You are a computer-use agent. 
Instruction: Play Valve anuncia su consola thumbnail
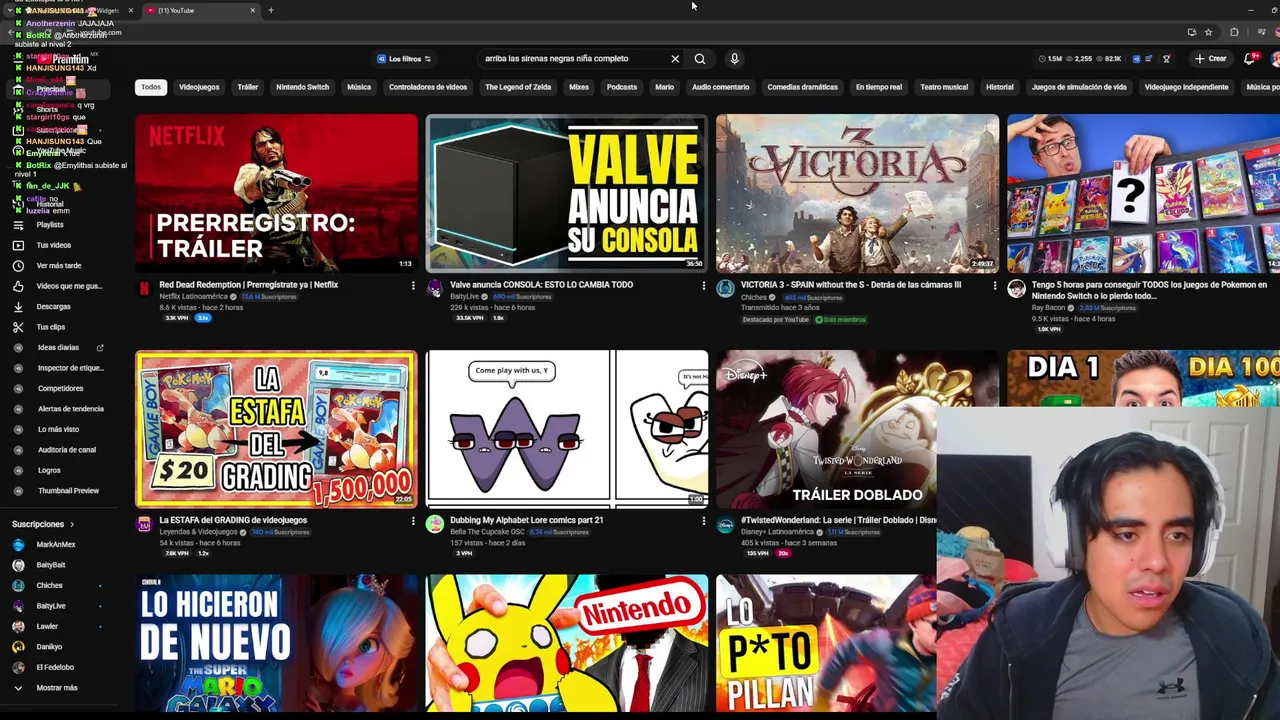(567, 193)
